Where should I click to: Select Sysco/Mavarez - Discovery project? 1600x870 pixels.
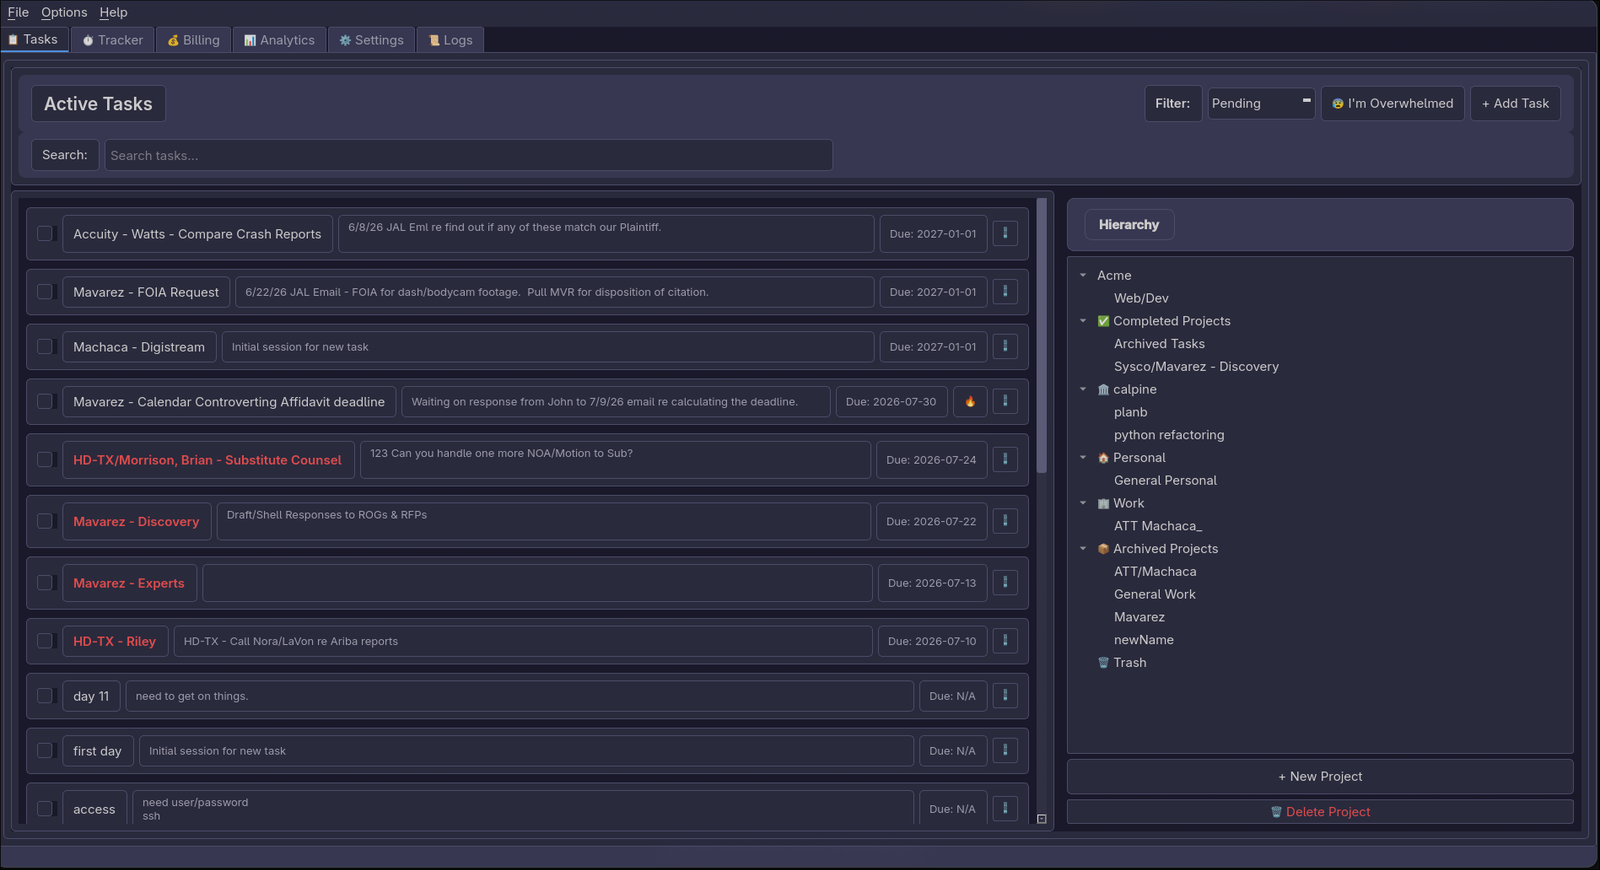tap(1196, 366)
